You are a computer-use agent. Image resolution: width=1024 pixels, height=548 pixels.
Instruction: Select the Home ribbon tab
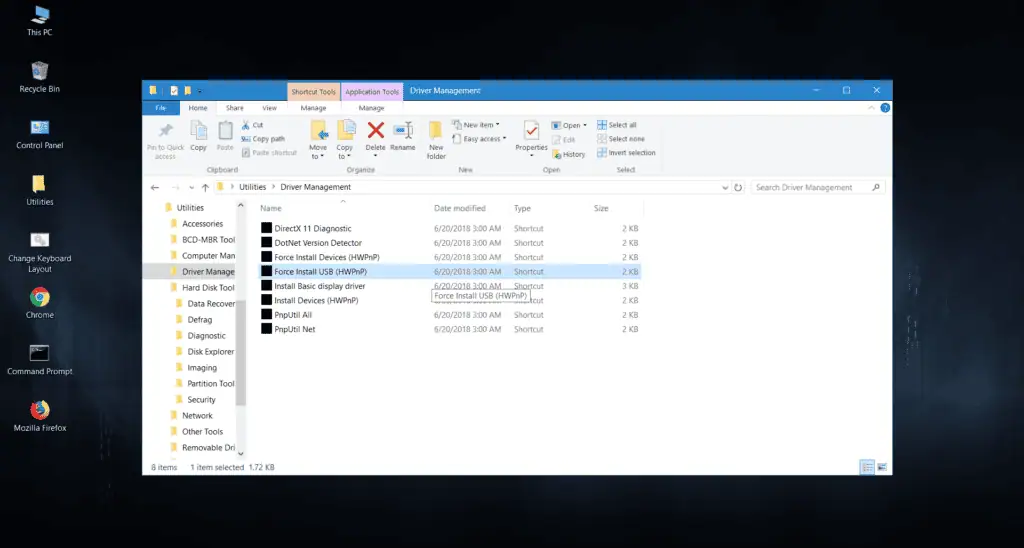point(198,108)
